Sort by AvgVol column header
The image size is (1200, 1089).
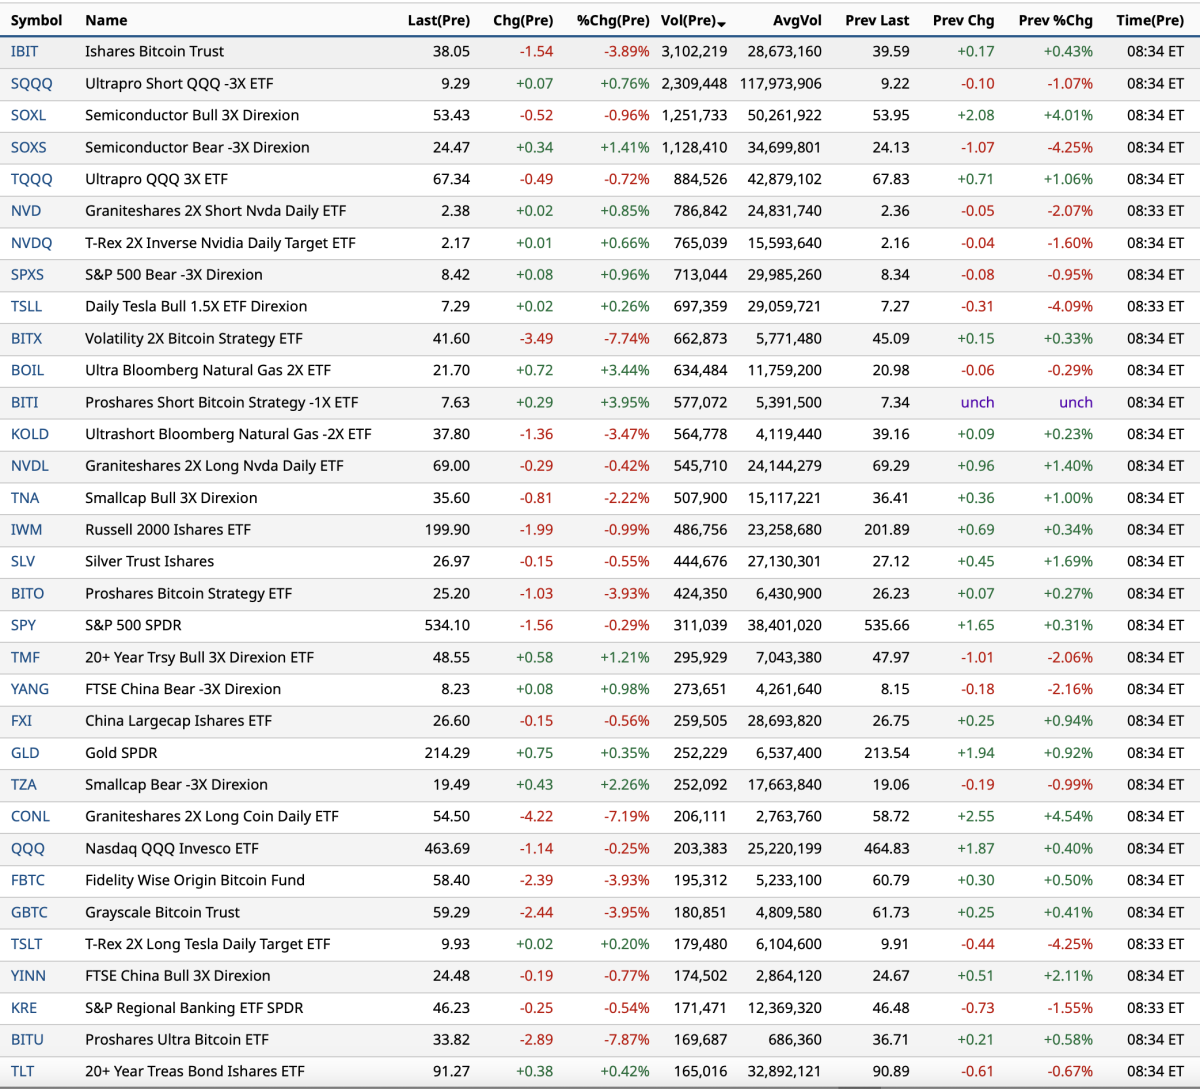[x=797, y=20]
